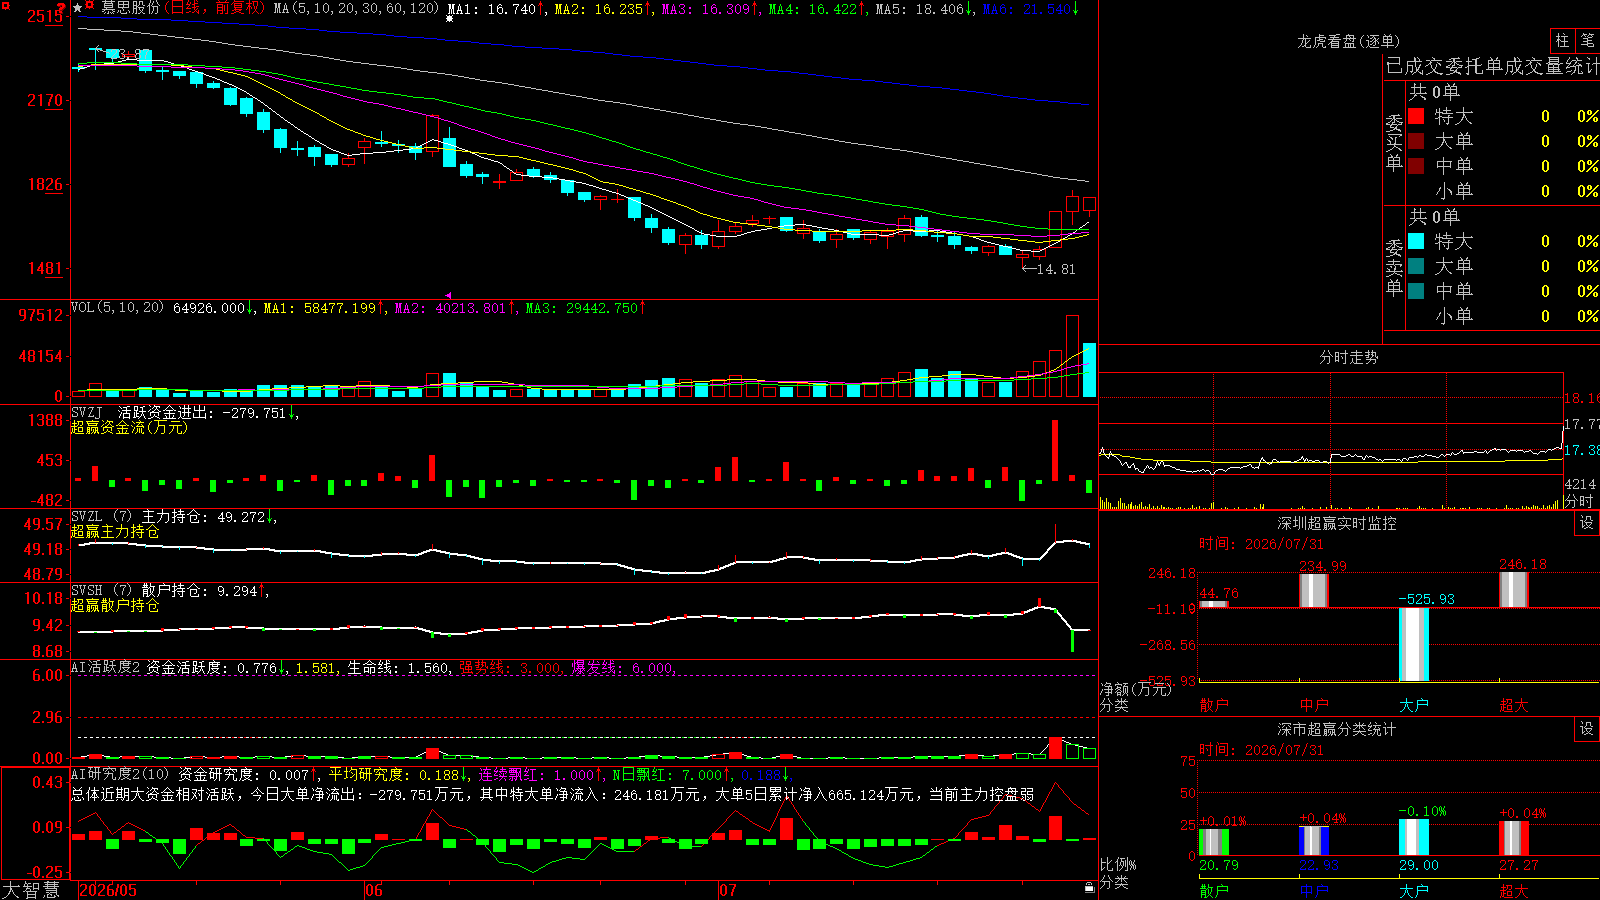Click the VOL(5,10,20) indicator label
Viewport: 1600px width, 900px height.
point(117,307)
